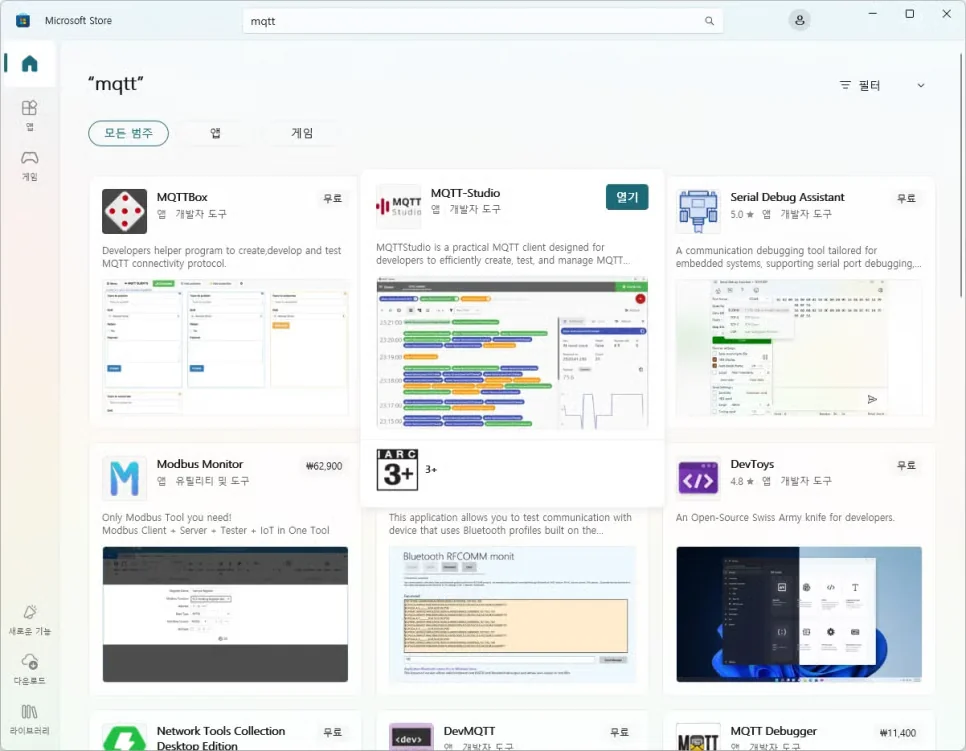Click the DevToys Swiss Army knife description

[x=785, y=518]
